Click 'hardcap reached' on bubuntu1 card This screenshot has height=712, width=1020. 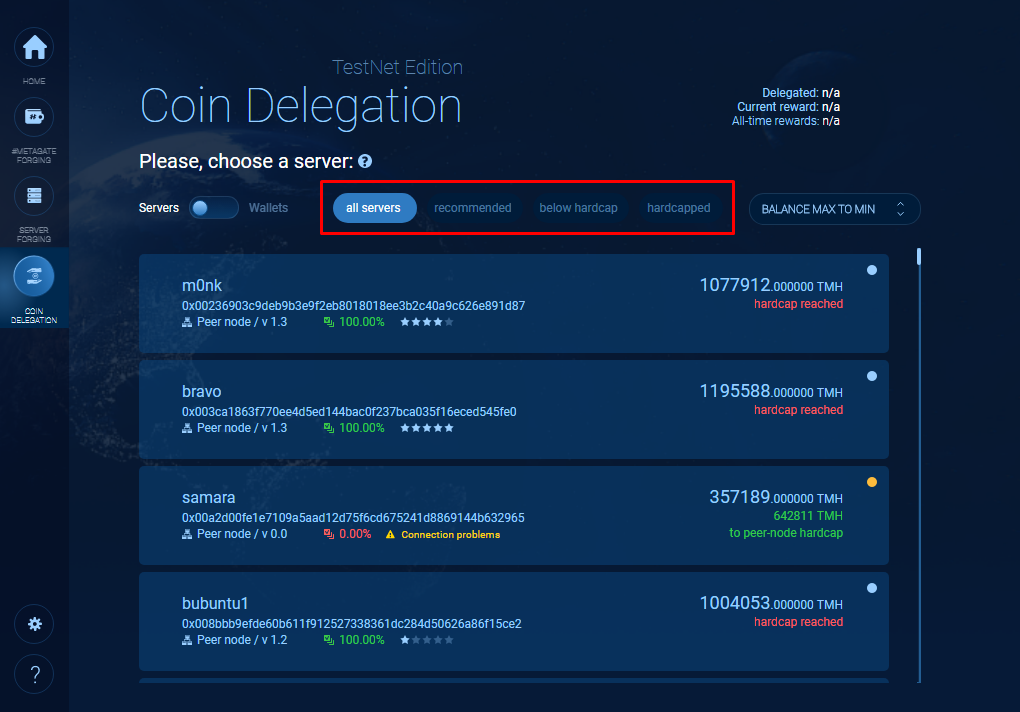coord(798,622)
